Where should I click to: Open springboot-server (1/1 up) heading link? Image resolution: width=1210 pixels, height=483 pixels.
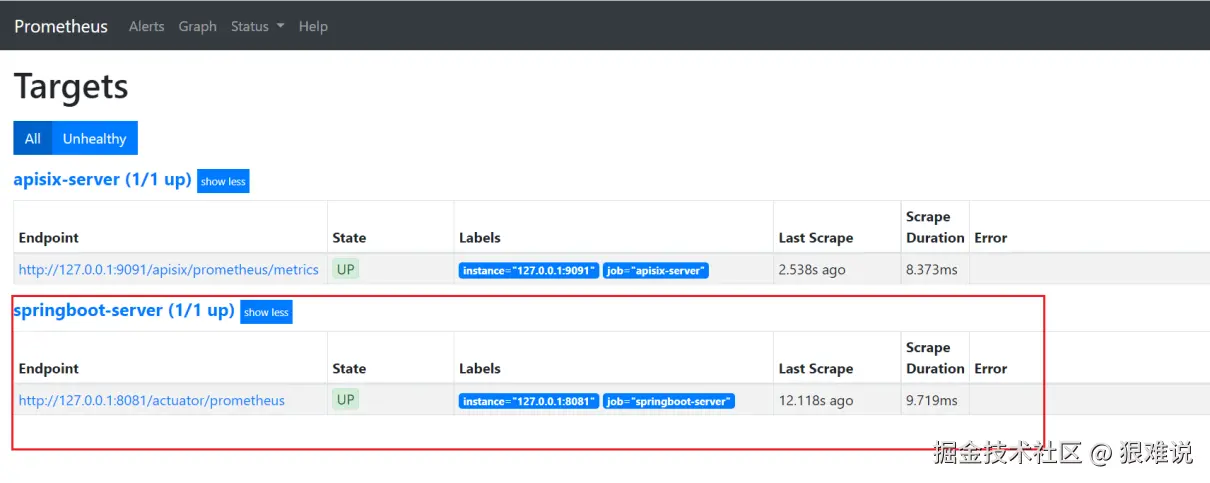coord(124,311)
